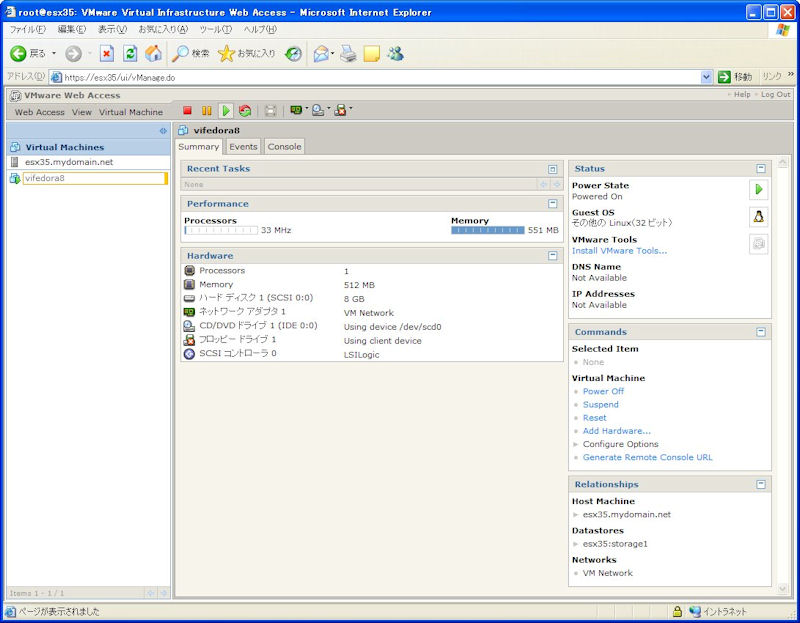Image resolution: width=800 pixels, height=623 pixels.
Task: Click the IE Home button
Action: pos(153,54)
